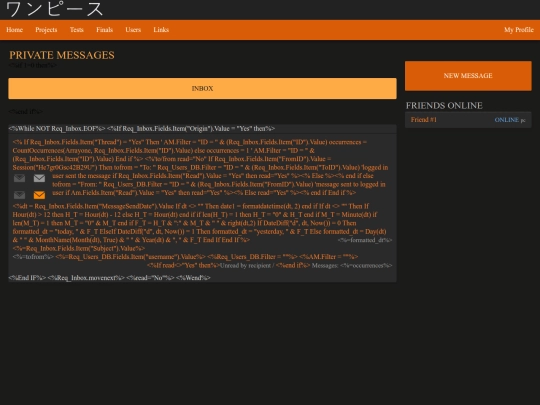Image resolution: width=540 pixels, height=405 pixels.
Task: Click the PRIVATE MESSAGES heading
Action: point(62,55)
